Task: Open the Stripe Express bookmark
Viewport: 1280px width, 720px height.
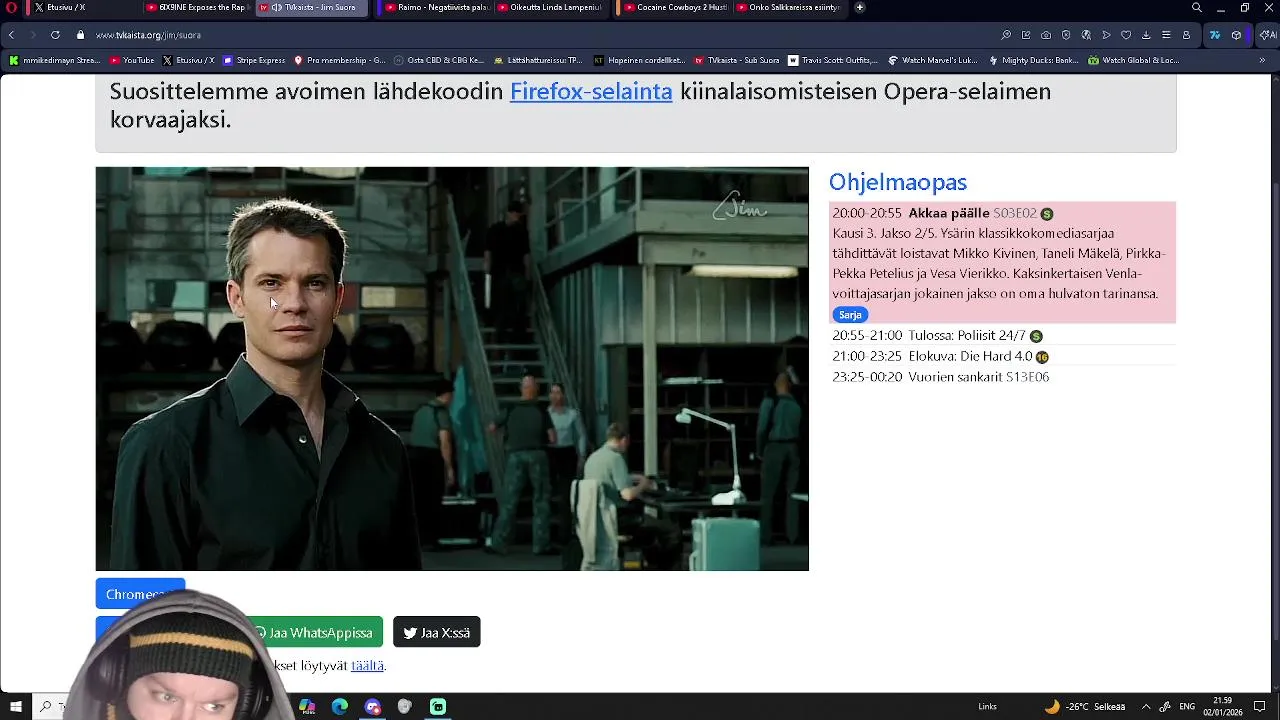Action: click(254, 60)
